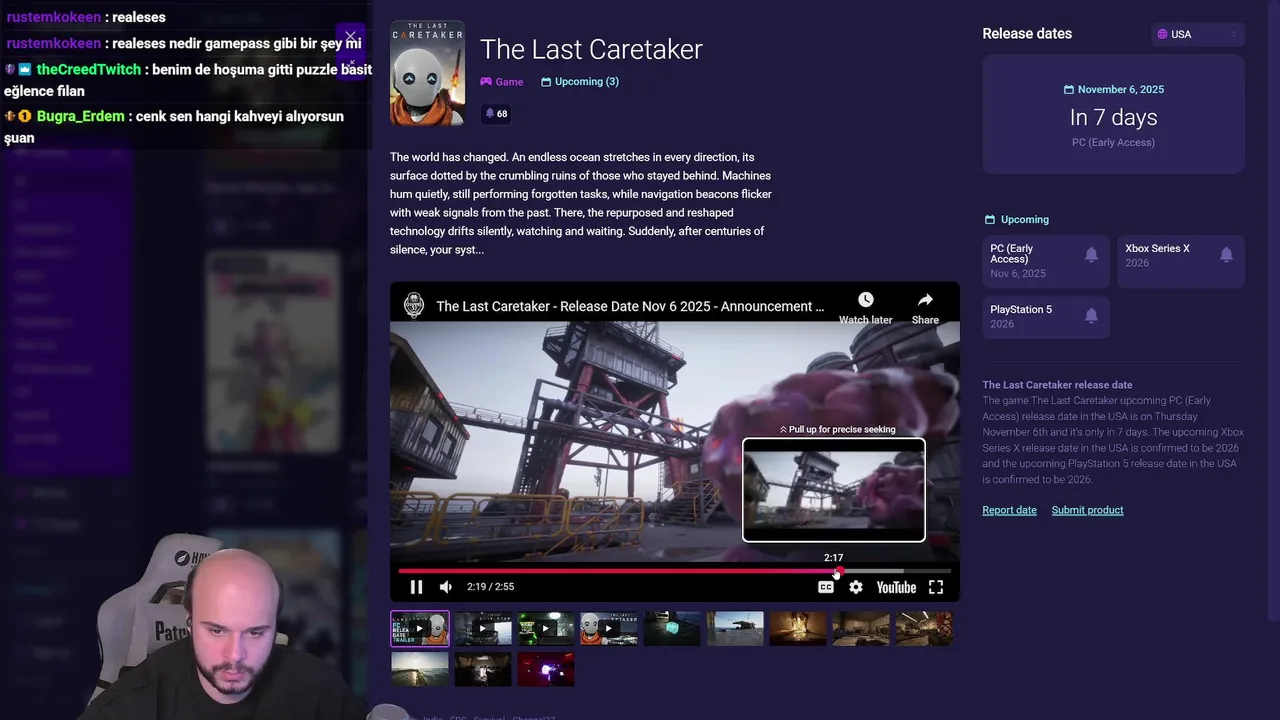Click the scrubber handle on timeline

(x=839, y=571)
